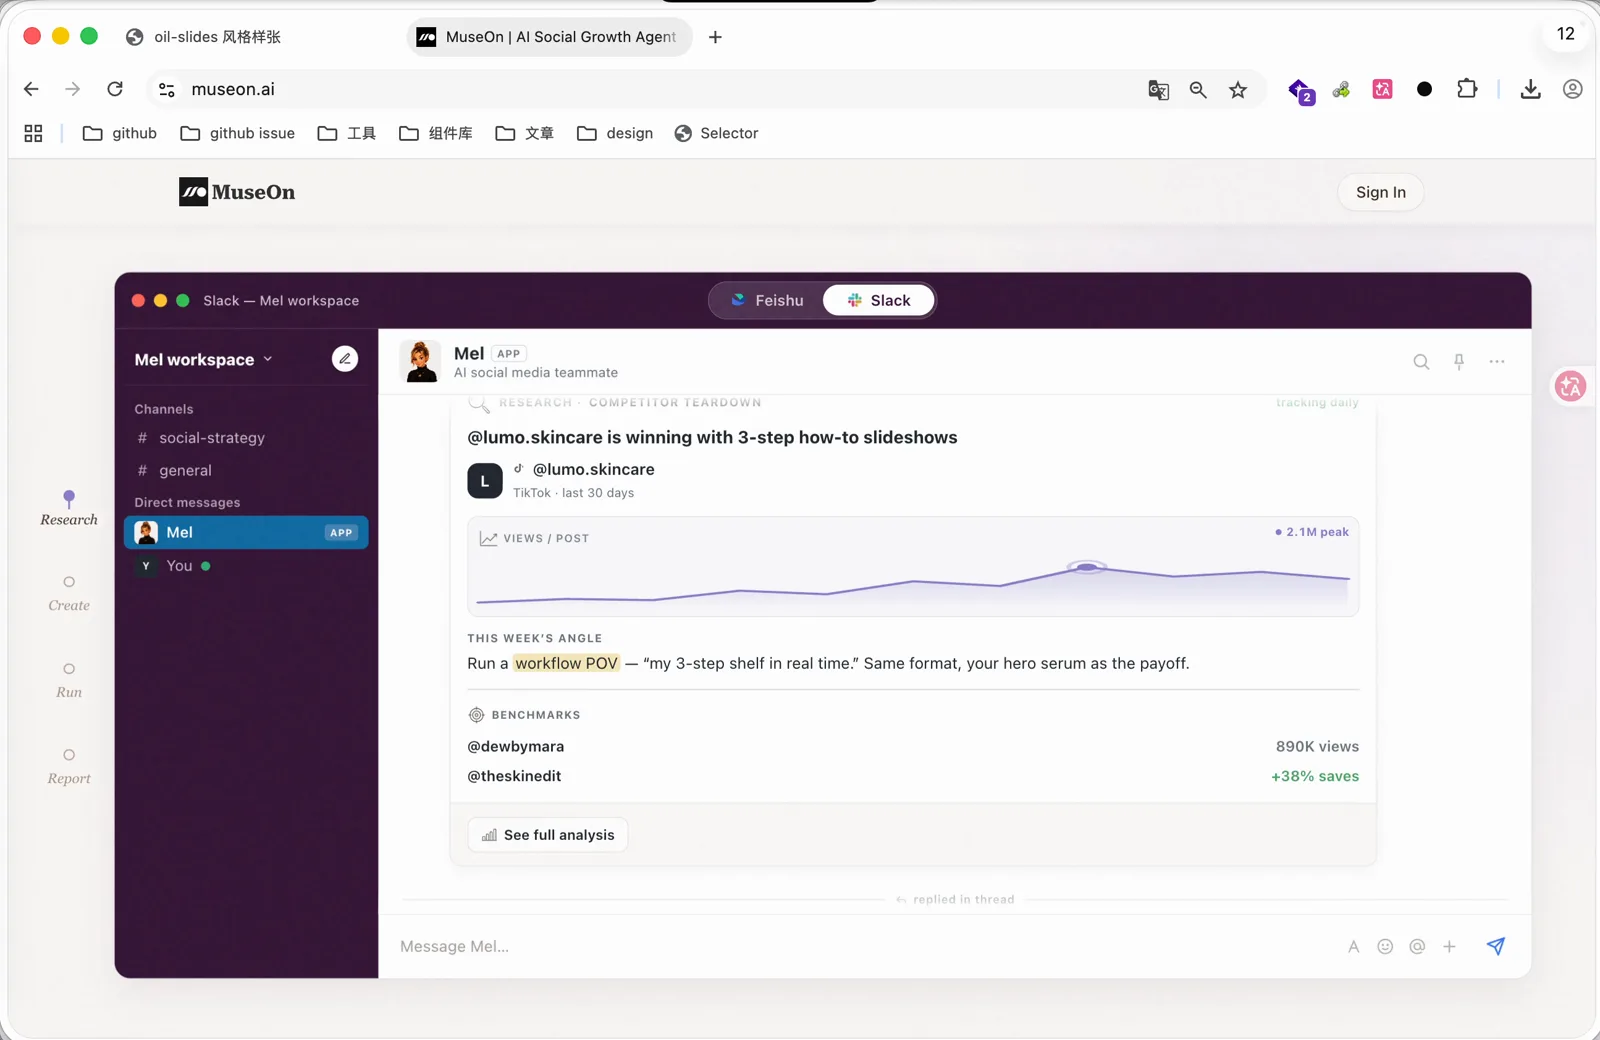Click the plus attachment icon in composer
Viewport: 1600px width, 1040px height.
pos(1449,946)
